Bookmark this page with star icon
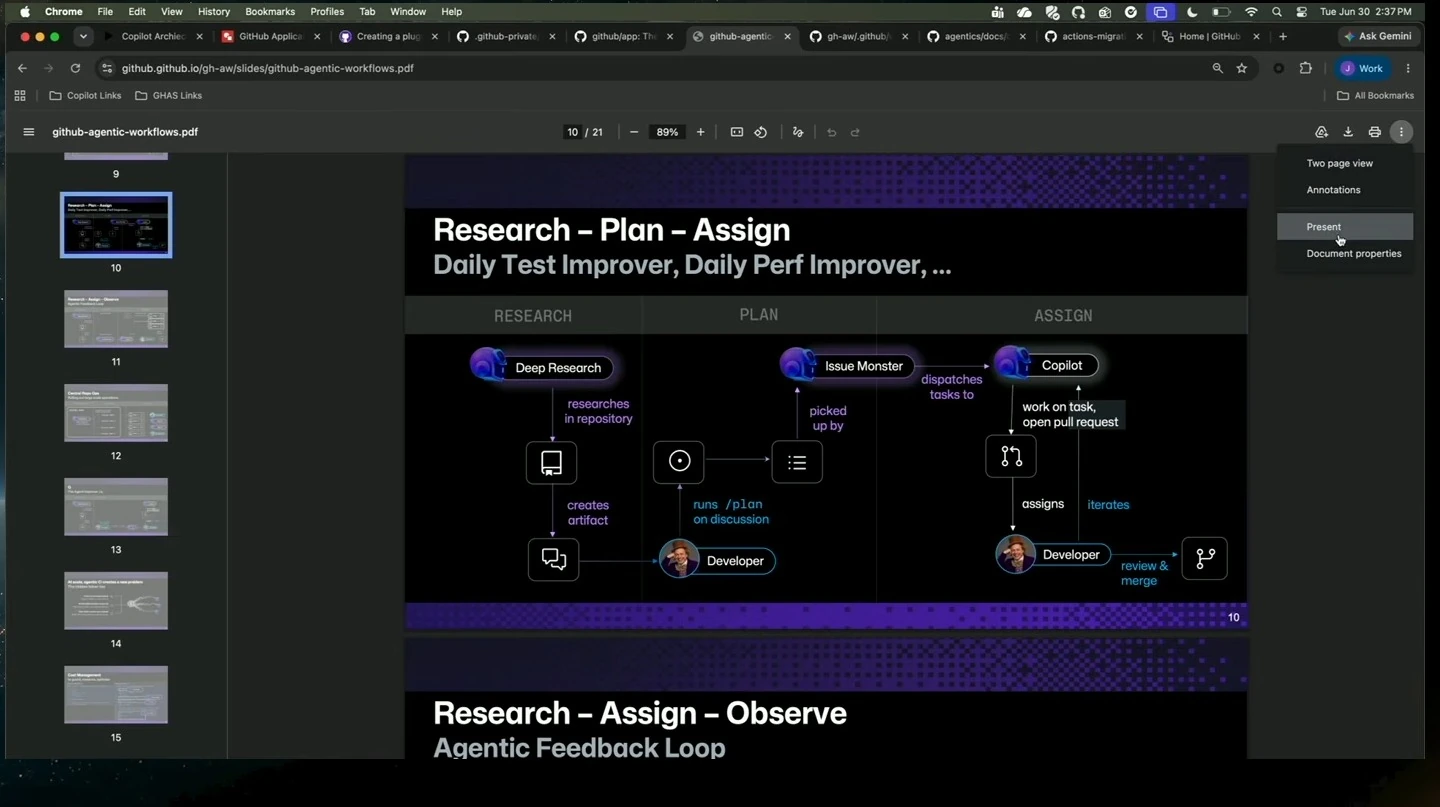The height and width of the screenshot is (807, 1440). click(1242, 68)
